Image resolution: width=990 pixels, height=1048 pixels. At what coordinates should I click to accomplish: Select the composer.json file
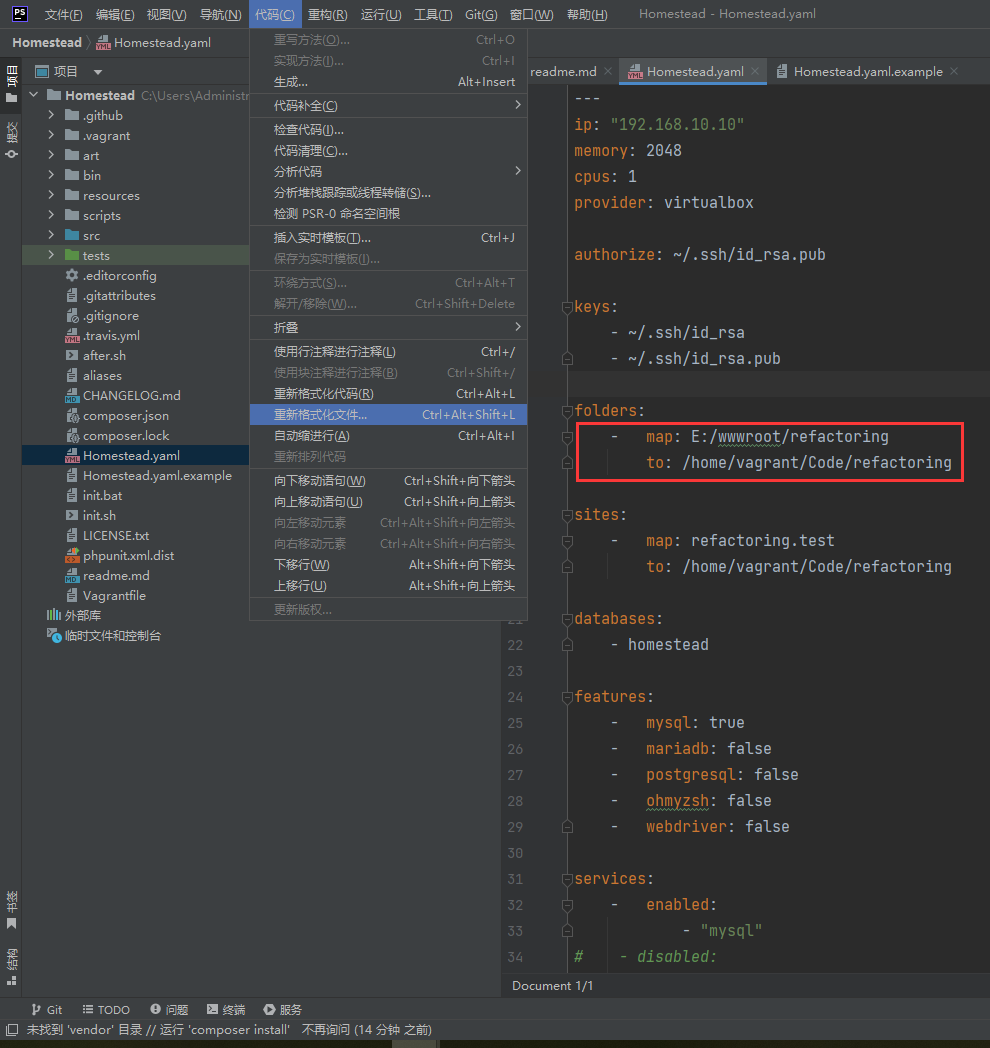[125, 416]
